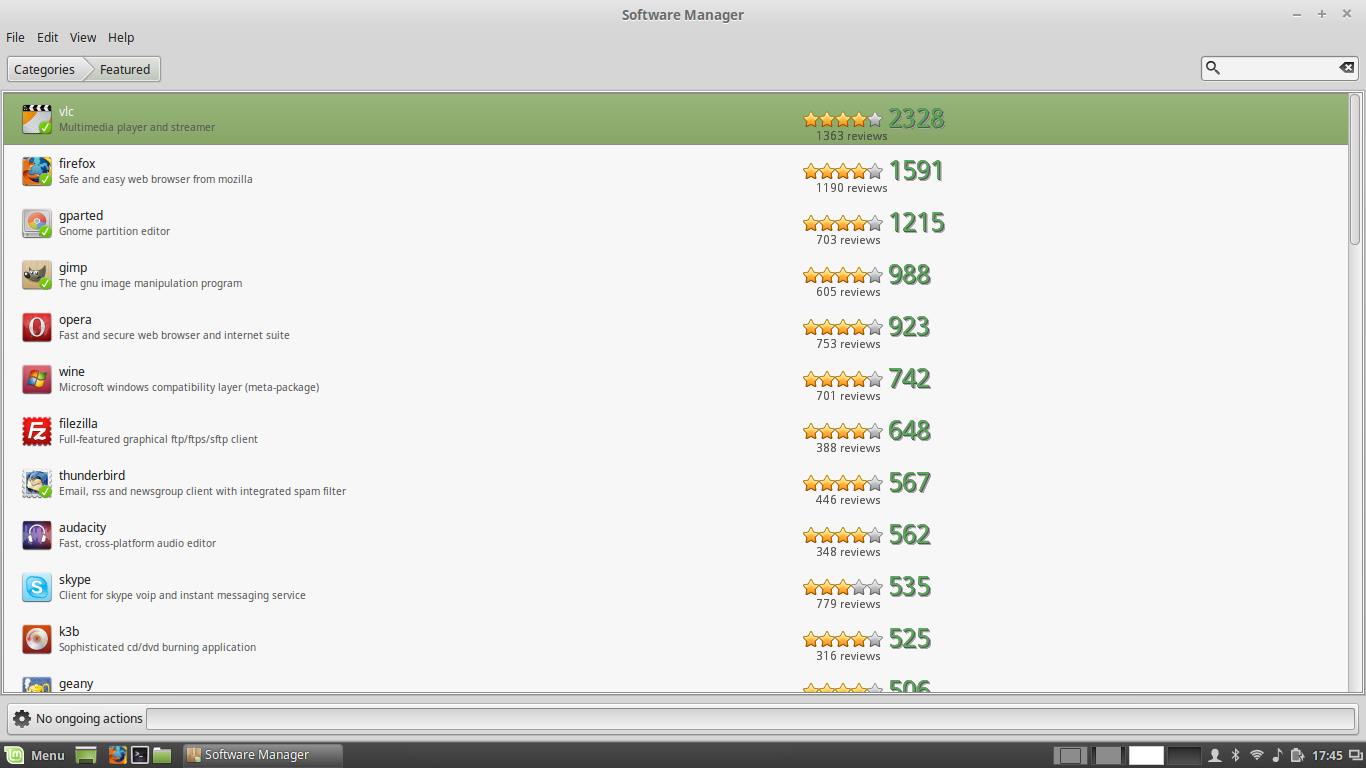Click the vlc application icon
1366x768 pixels.
coord(37,119)
